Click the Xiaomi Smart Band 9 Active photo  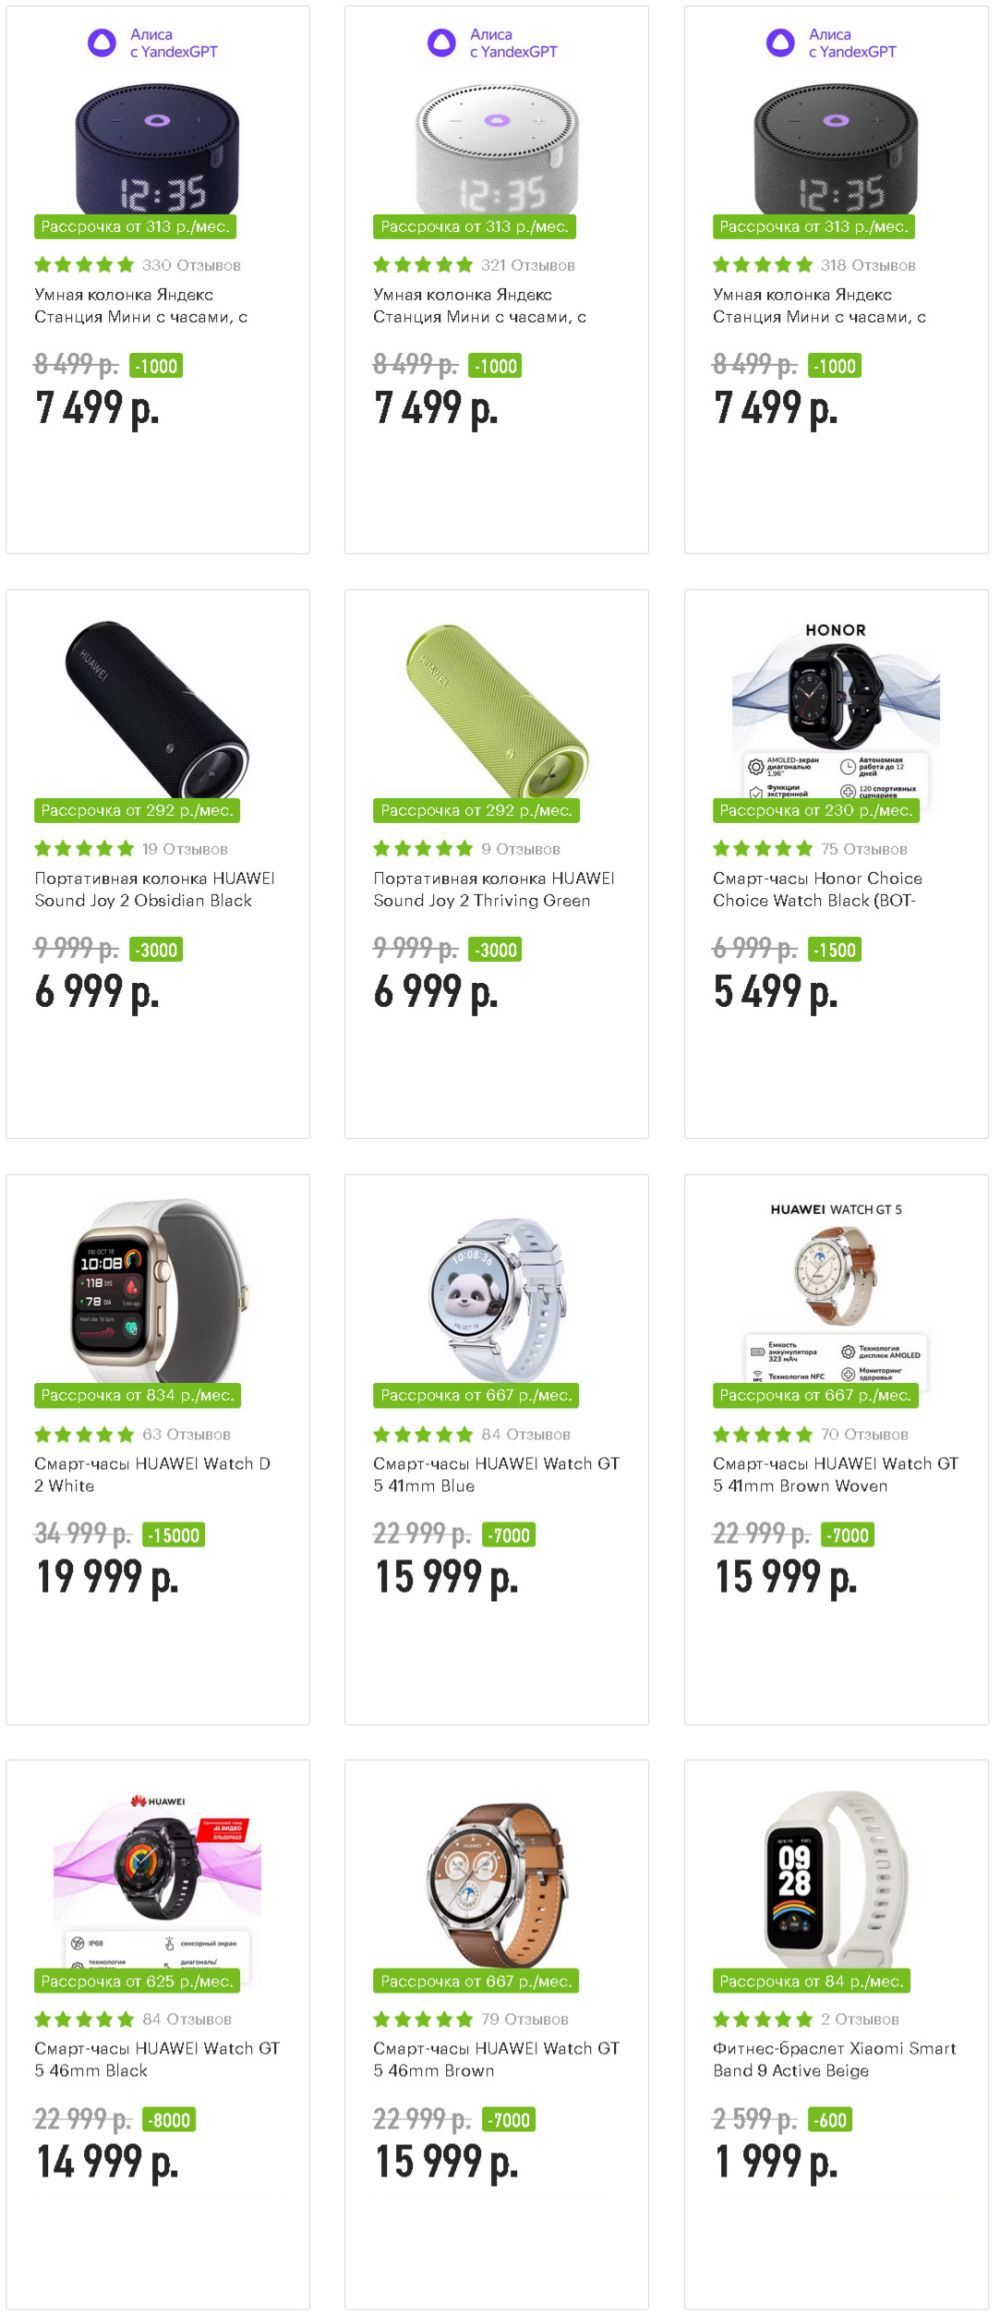(x=836, y=1879)
